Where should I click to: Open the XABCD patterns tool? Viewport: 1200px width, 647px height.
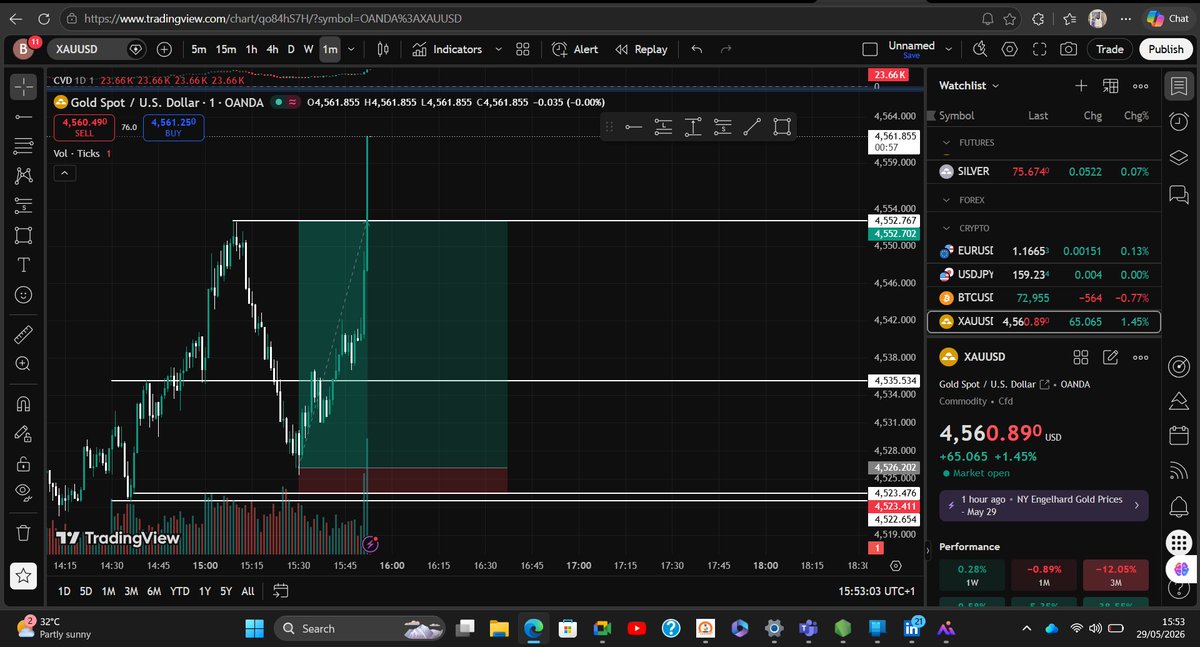[x=24, y=176]
